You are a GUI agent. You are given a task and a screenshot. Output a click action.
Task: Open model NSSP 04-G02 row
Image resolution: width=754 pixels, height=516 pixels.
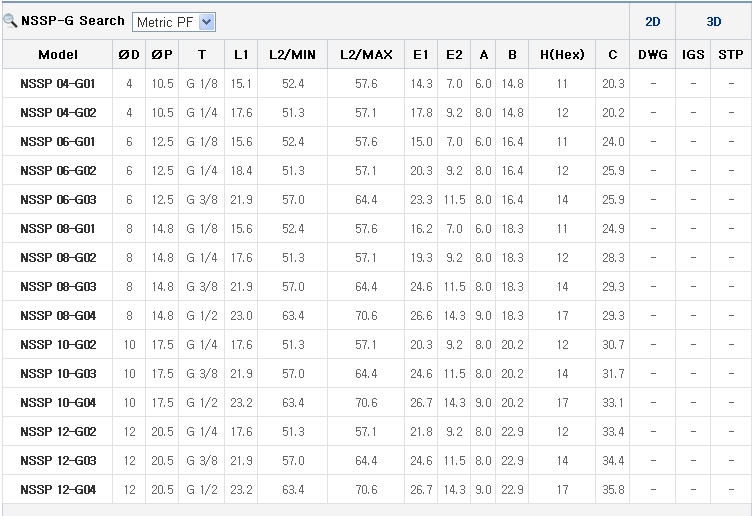click(x=58, y=113)
